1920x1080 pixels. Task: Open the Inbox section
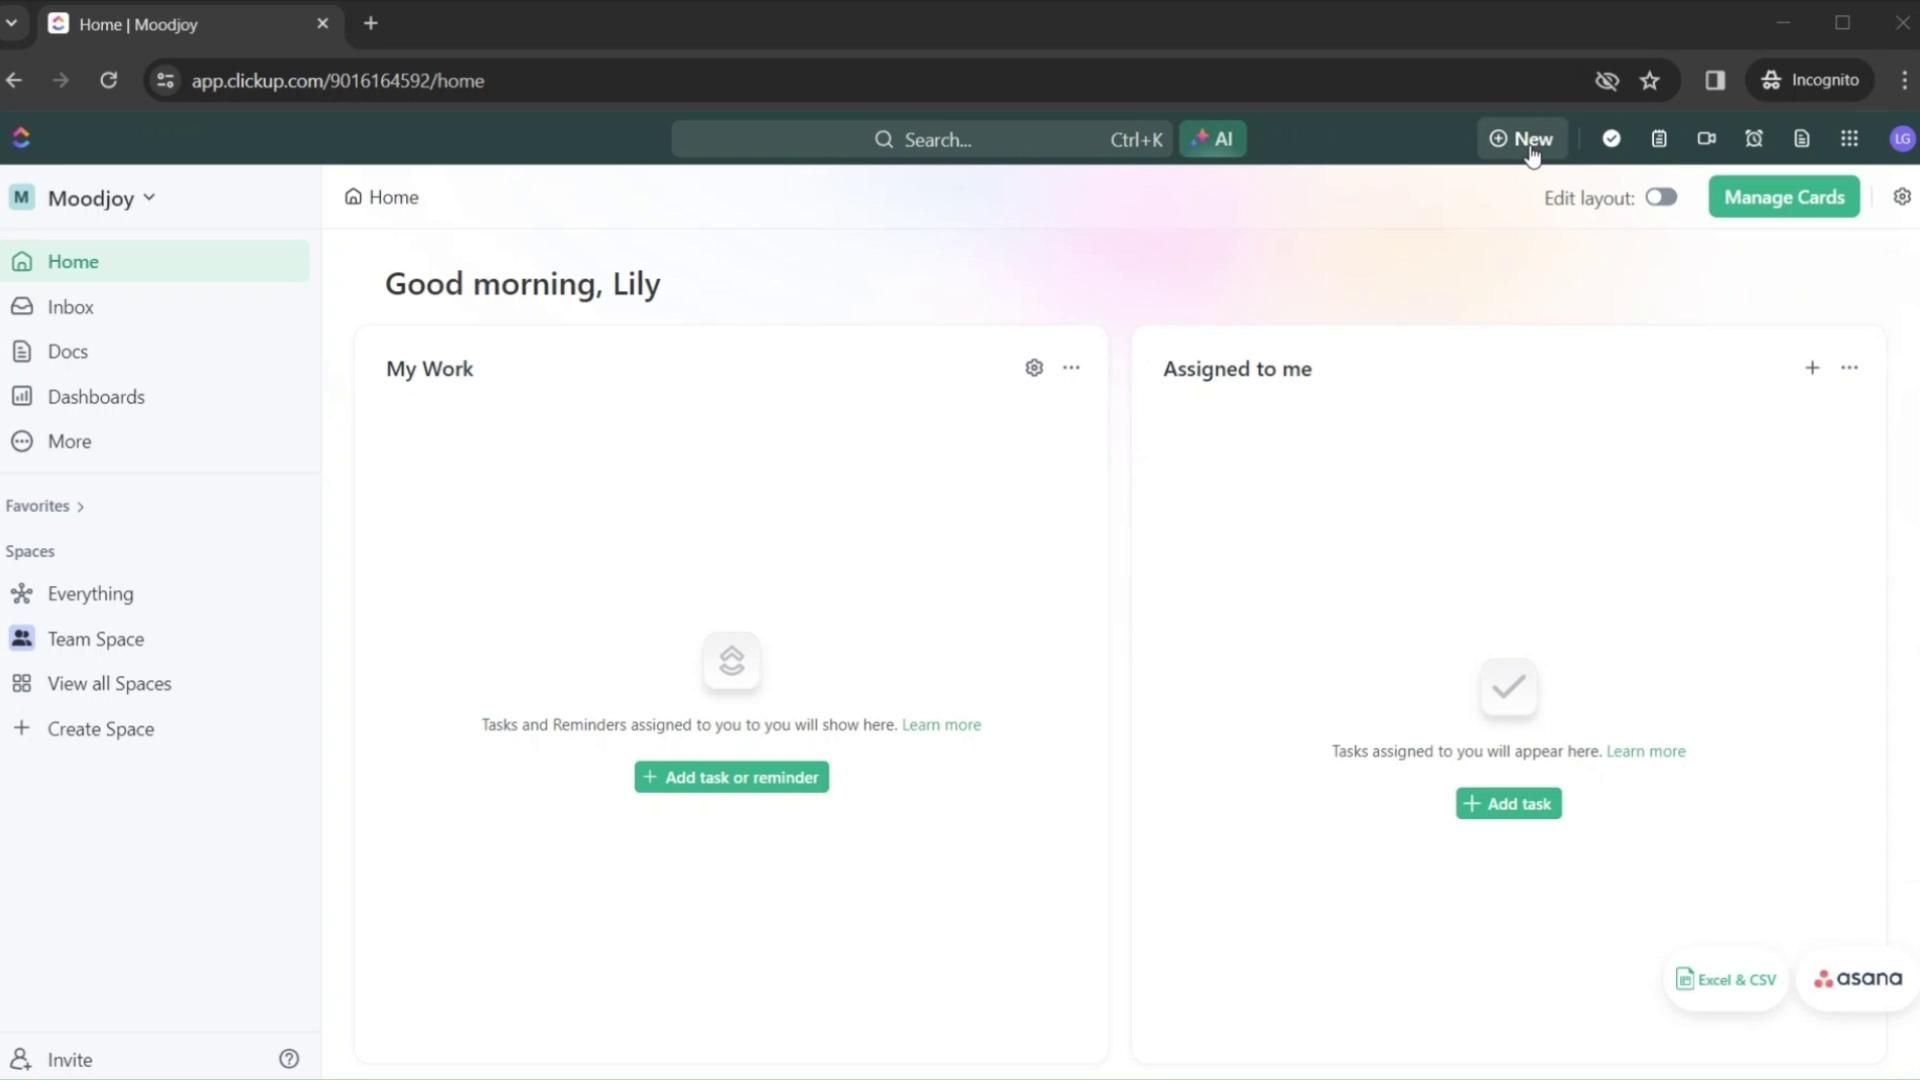point(70,306)
